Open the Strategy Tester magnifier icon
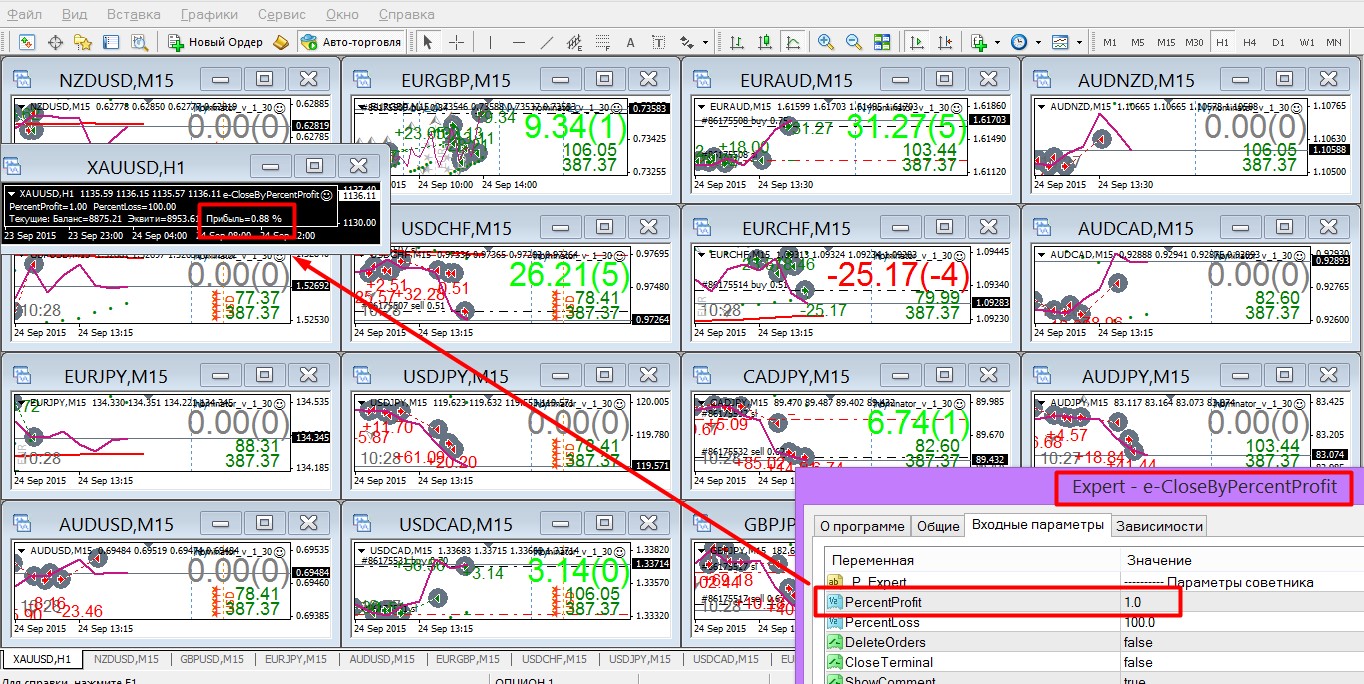The width and height of the screenshot is (1364, 684). pyautogui.click(x=139, y=42)
